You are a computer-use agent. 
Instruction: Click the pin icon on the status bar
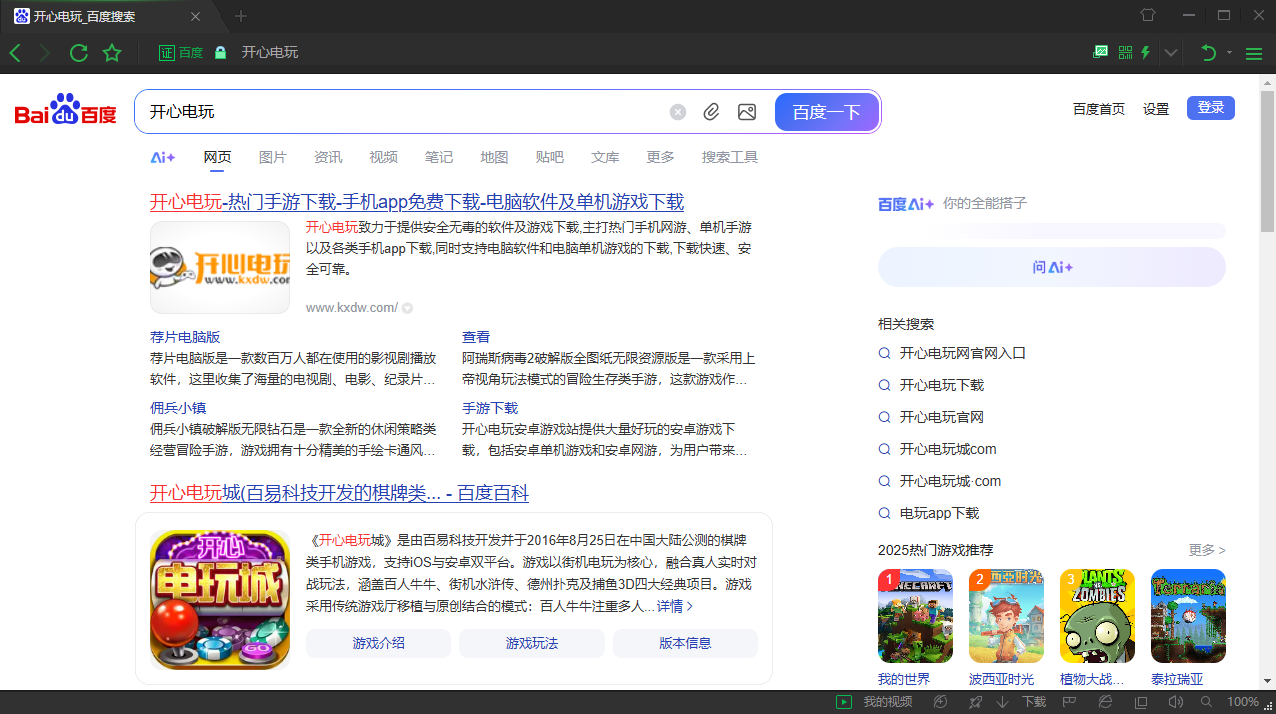coord(975,703)
